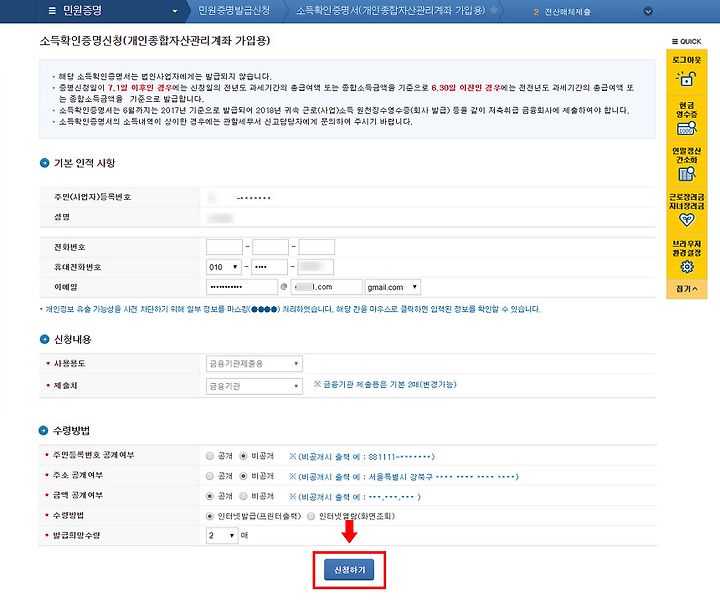Select 비공개 for 금액 공개여부
720x608 pixels.
pos(243,496)
